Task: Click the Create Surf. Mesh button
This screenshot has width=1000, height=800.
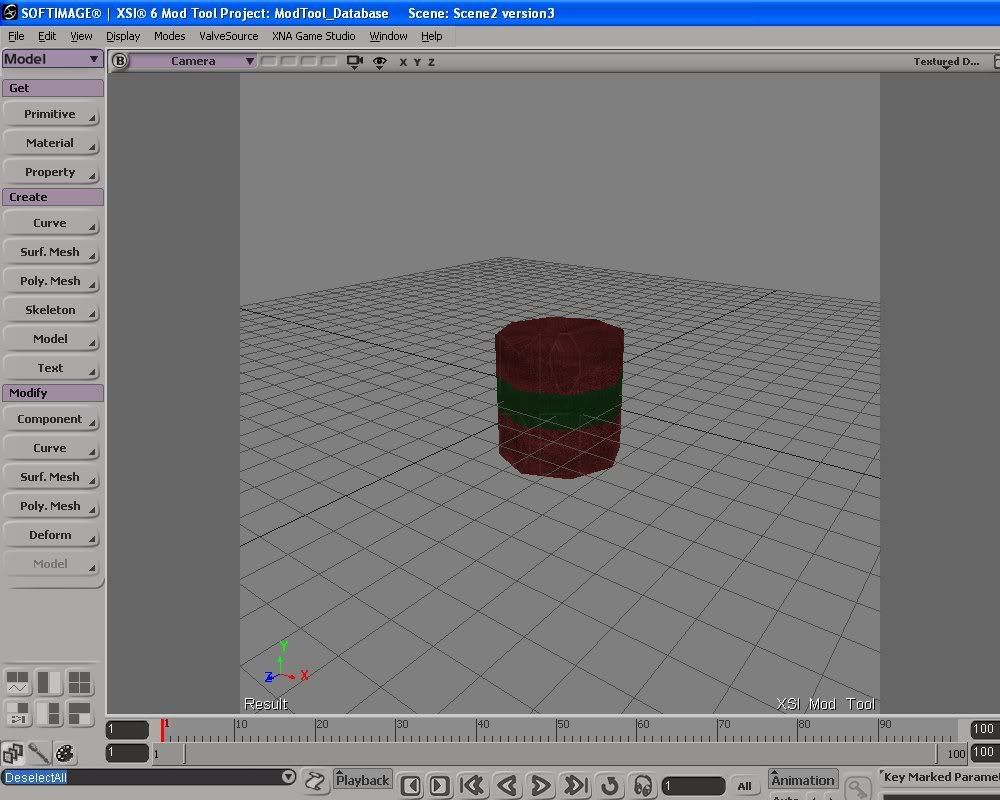Action: pos(51,252)
